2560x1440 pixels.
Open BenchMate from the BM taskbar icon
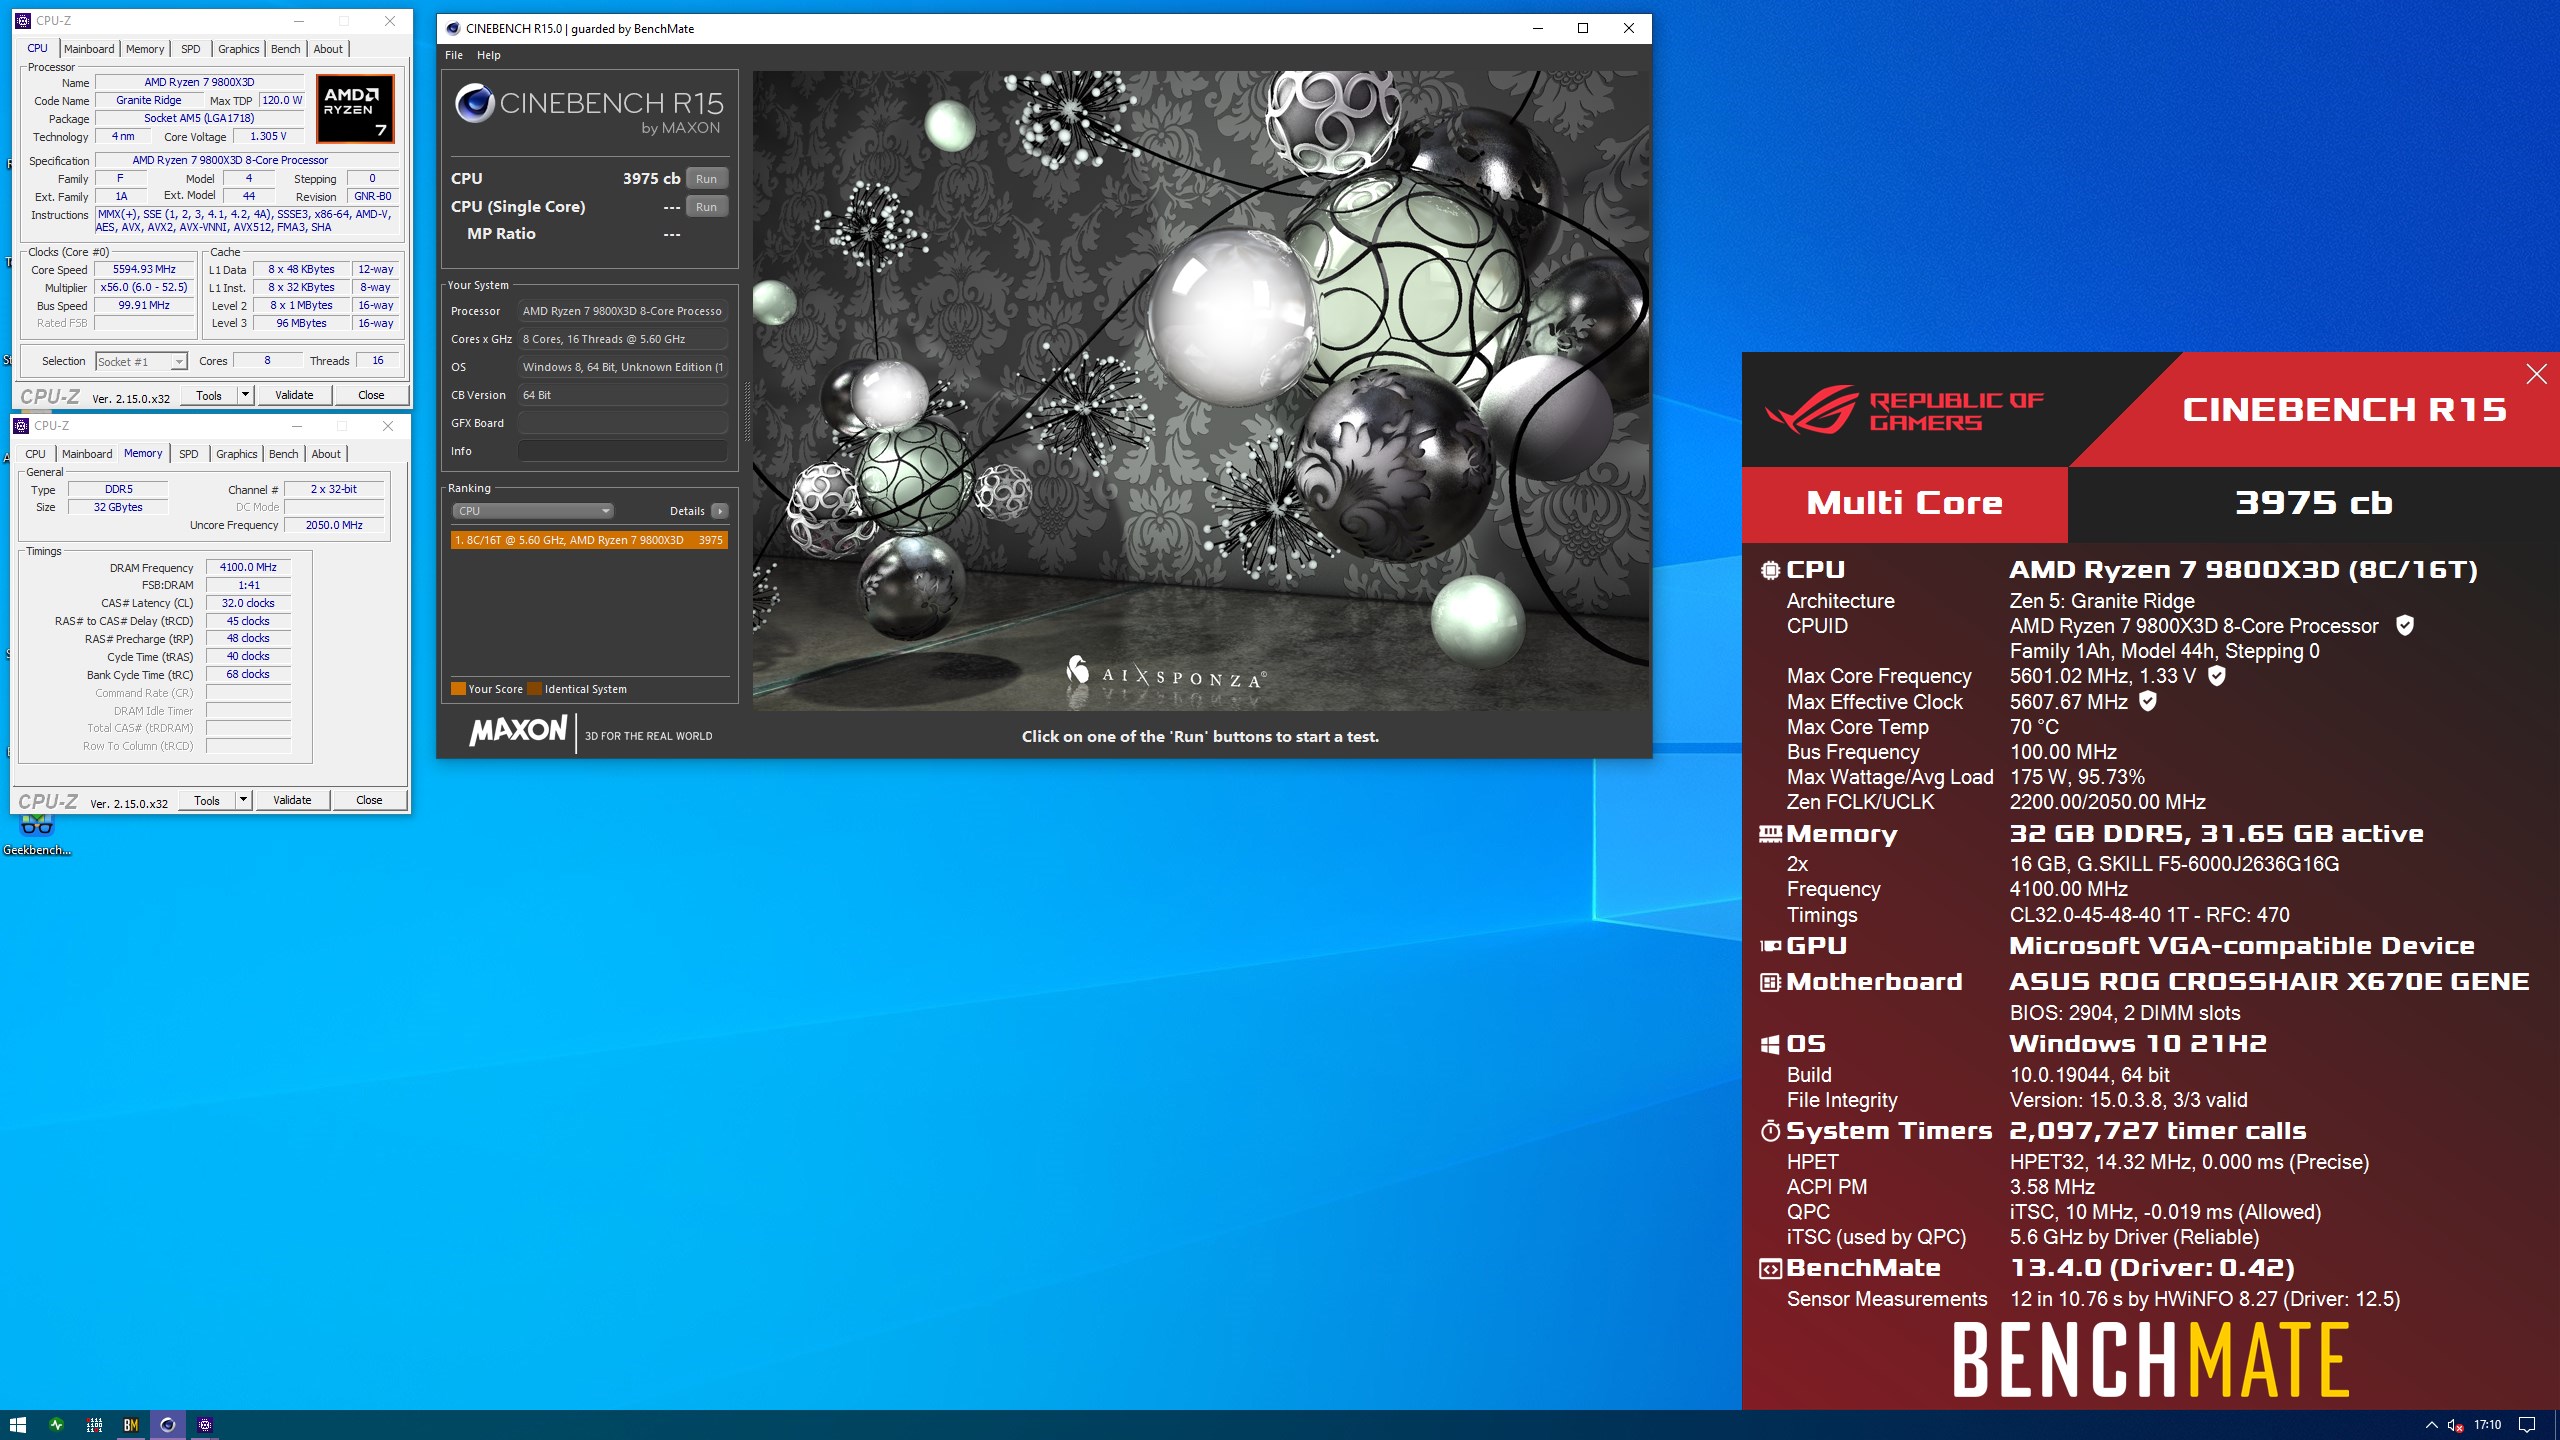point(131,1425)
